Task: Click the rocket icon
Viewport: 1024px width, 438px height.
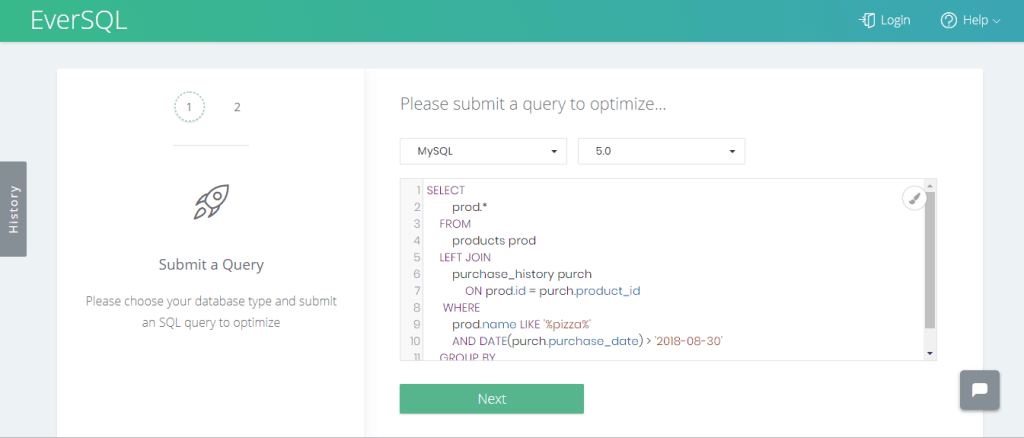Action: (211, 202)
